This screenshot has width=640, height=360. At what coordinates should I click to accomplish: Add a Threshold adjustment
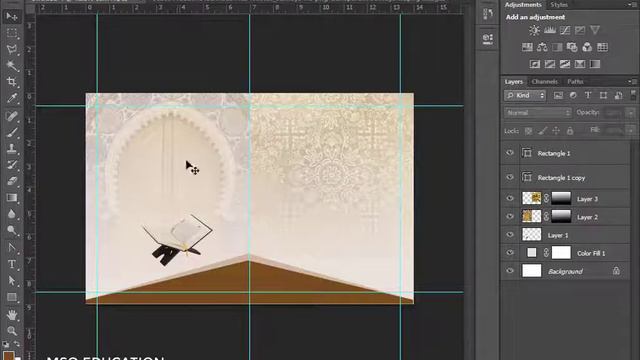tap(565, 64)
